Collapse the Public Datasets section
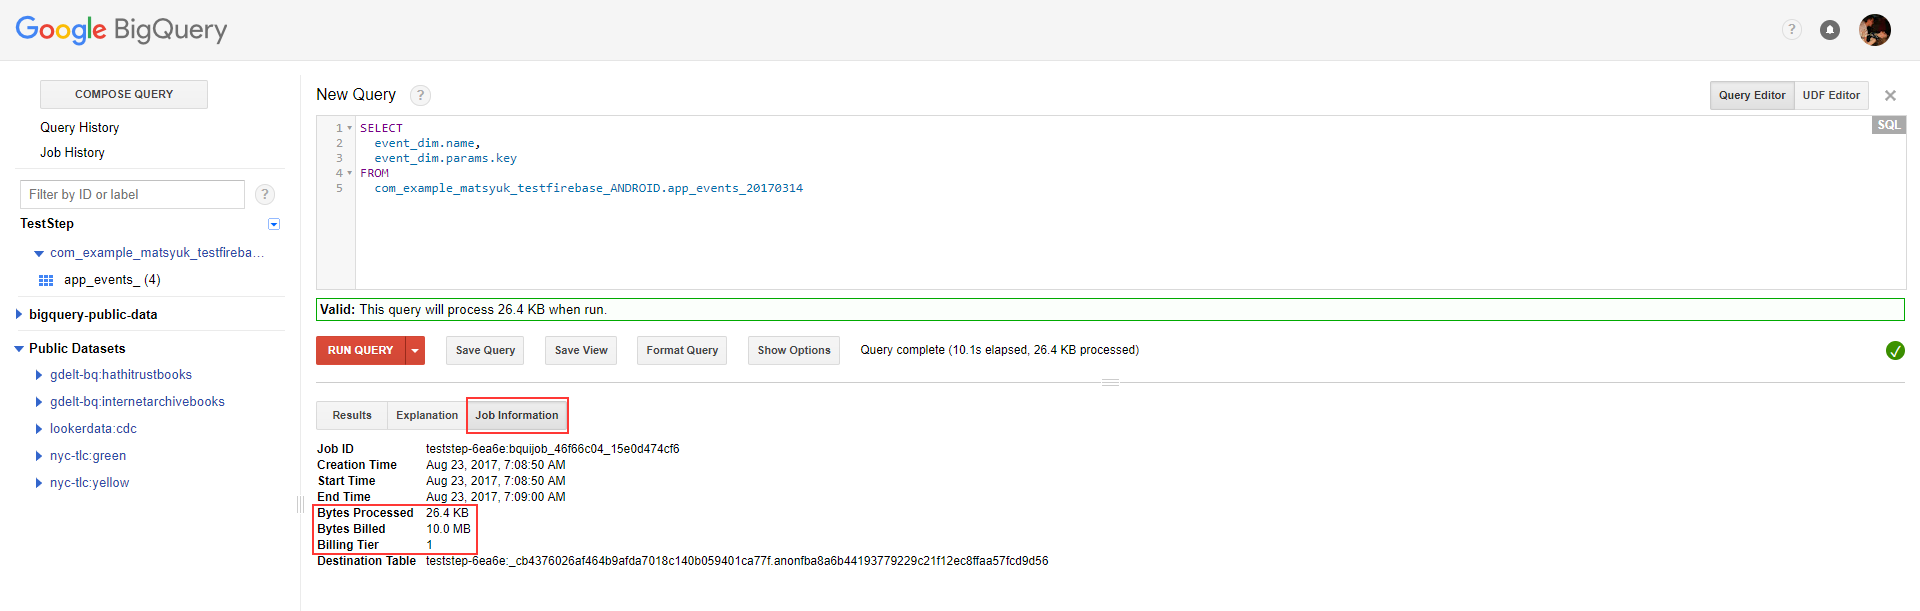This screenshot has width=1920, height=611. [19, 348]
